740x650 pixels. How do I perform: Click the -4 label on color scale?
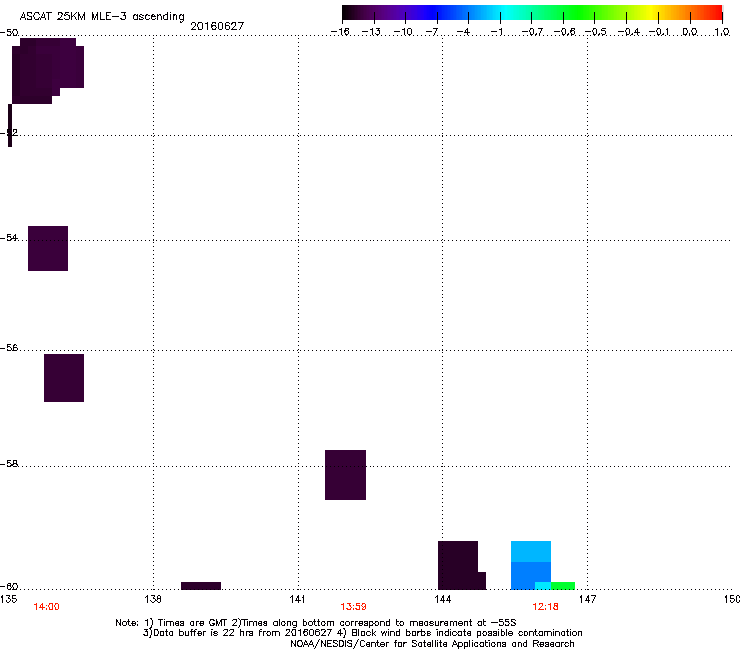[x=463, y=32]
